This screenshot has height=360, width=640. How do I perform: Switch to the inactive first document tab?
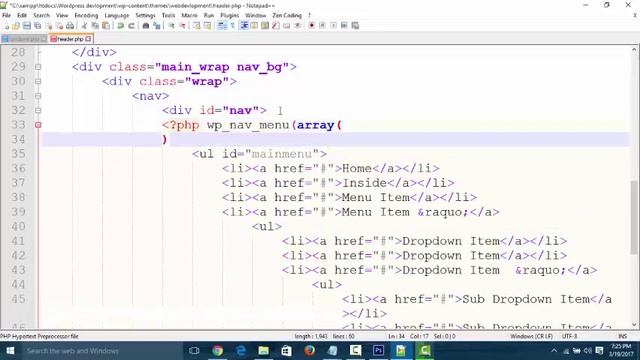click(x=24, y=39)
